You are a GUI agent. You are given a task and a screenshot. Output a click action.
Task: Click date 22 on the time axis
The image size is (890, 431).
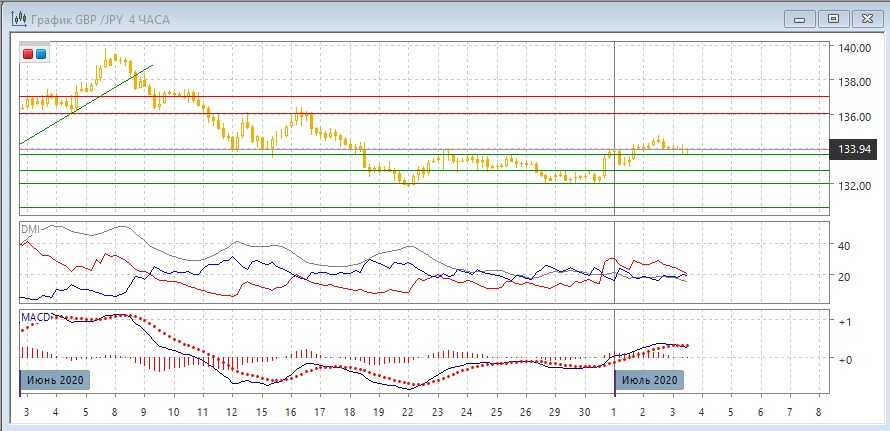(407, 412)
